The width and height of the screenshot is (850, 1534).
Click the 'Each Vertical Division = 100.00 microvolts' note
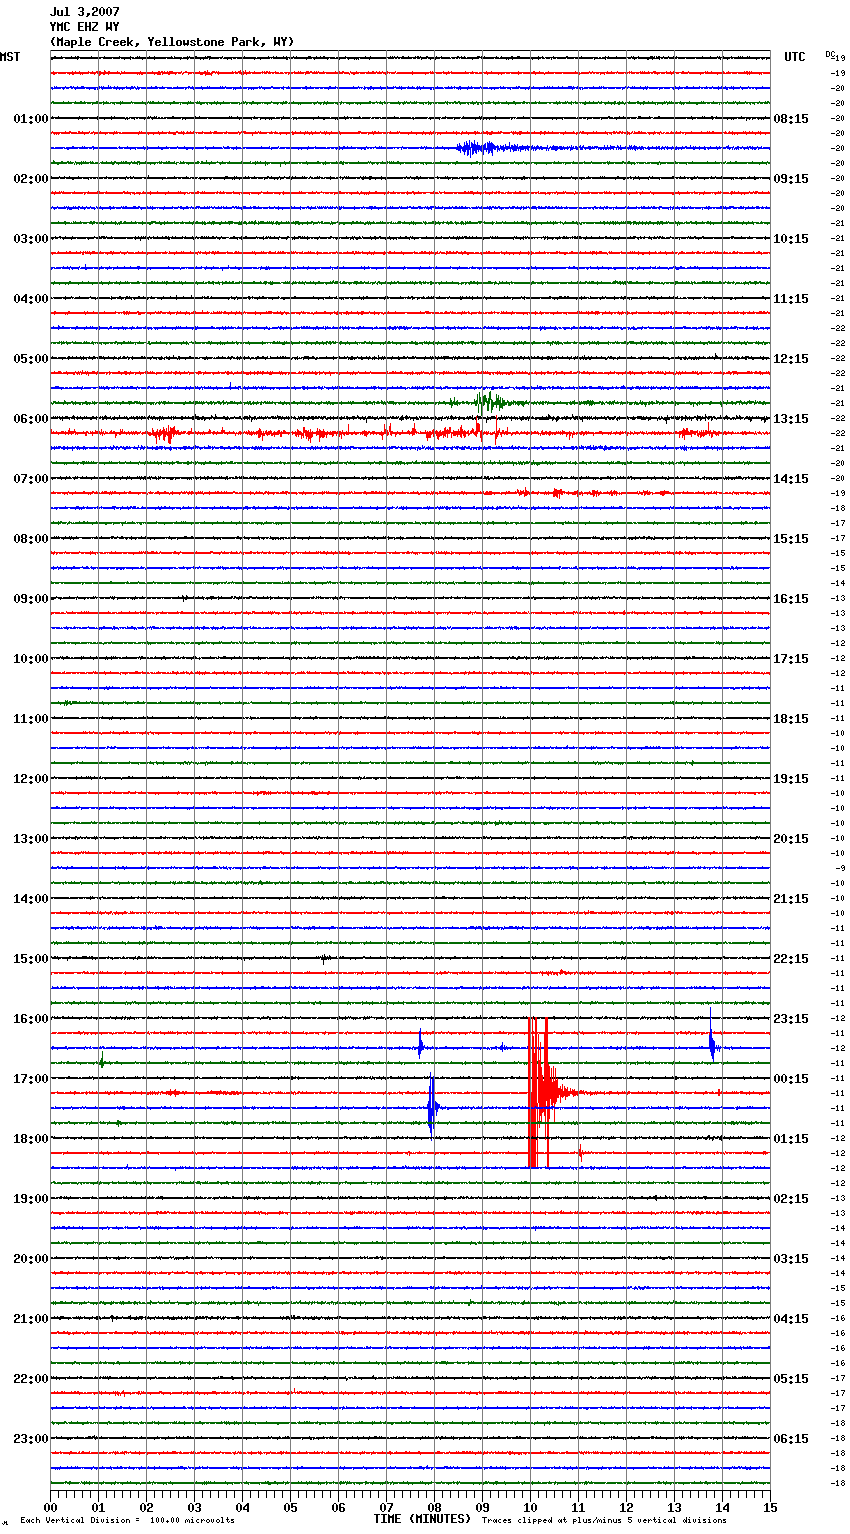(127, 1521)
